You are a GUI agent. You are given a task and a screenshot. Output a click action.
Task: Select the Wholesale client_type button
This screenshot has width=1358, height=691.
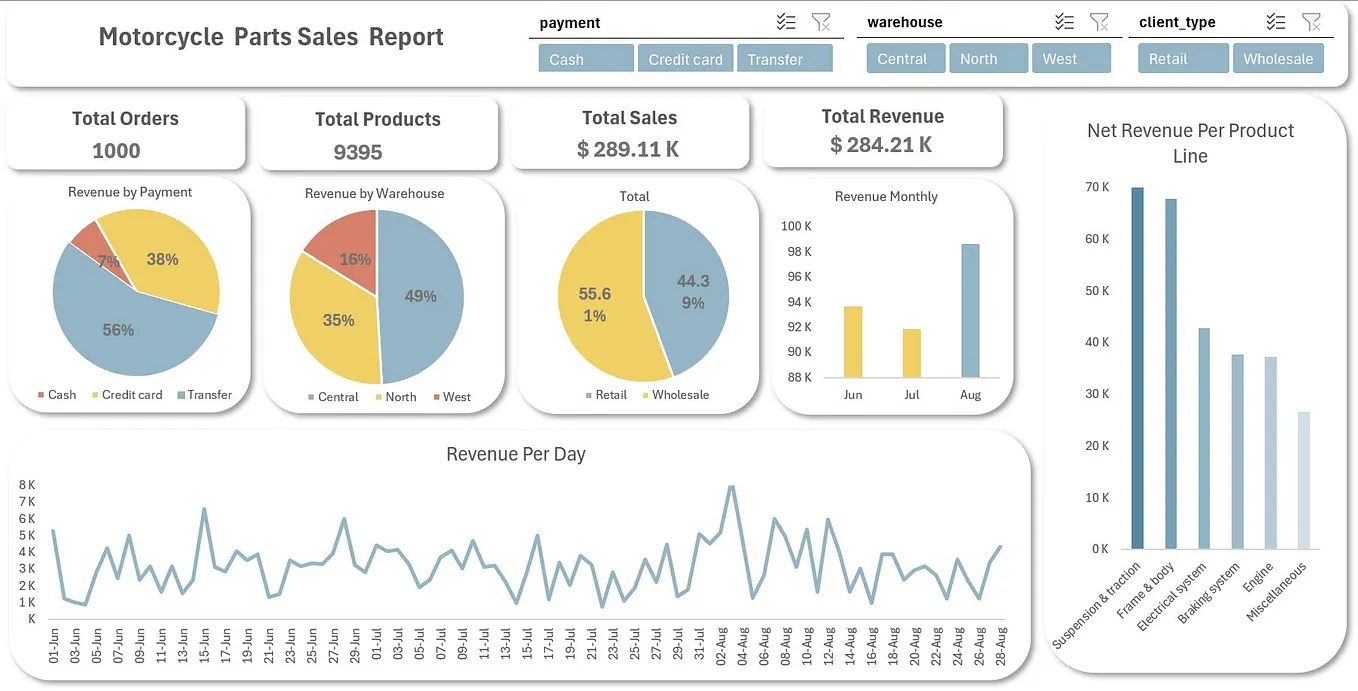(x=1278, y=58)
